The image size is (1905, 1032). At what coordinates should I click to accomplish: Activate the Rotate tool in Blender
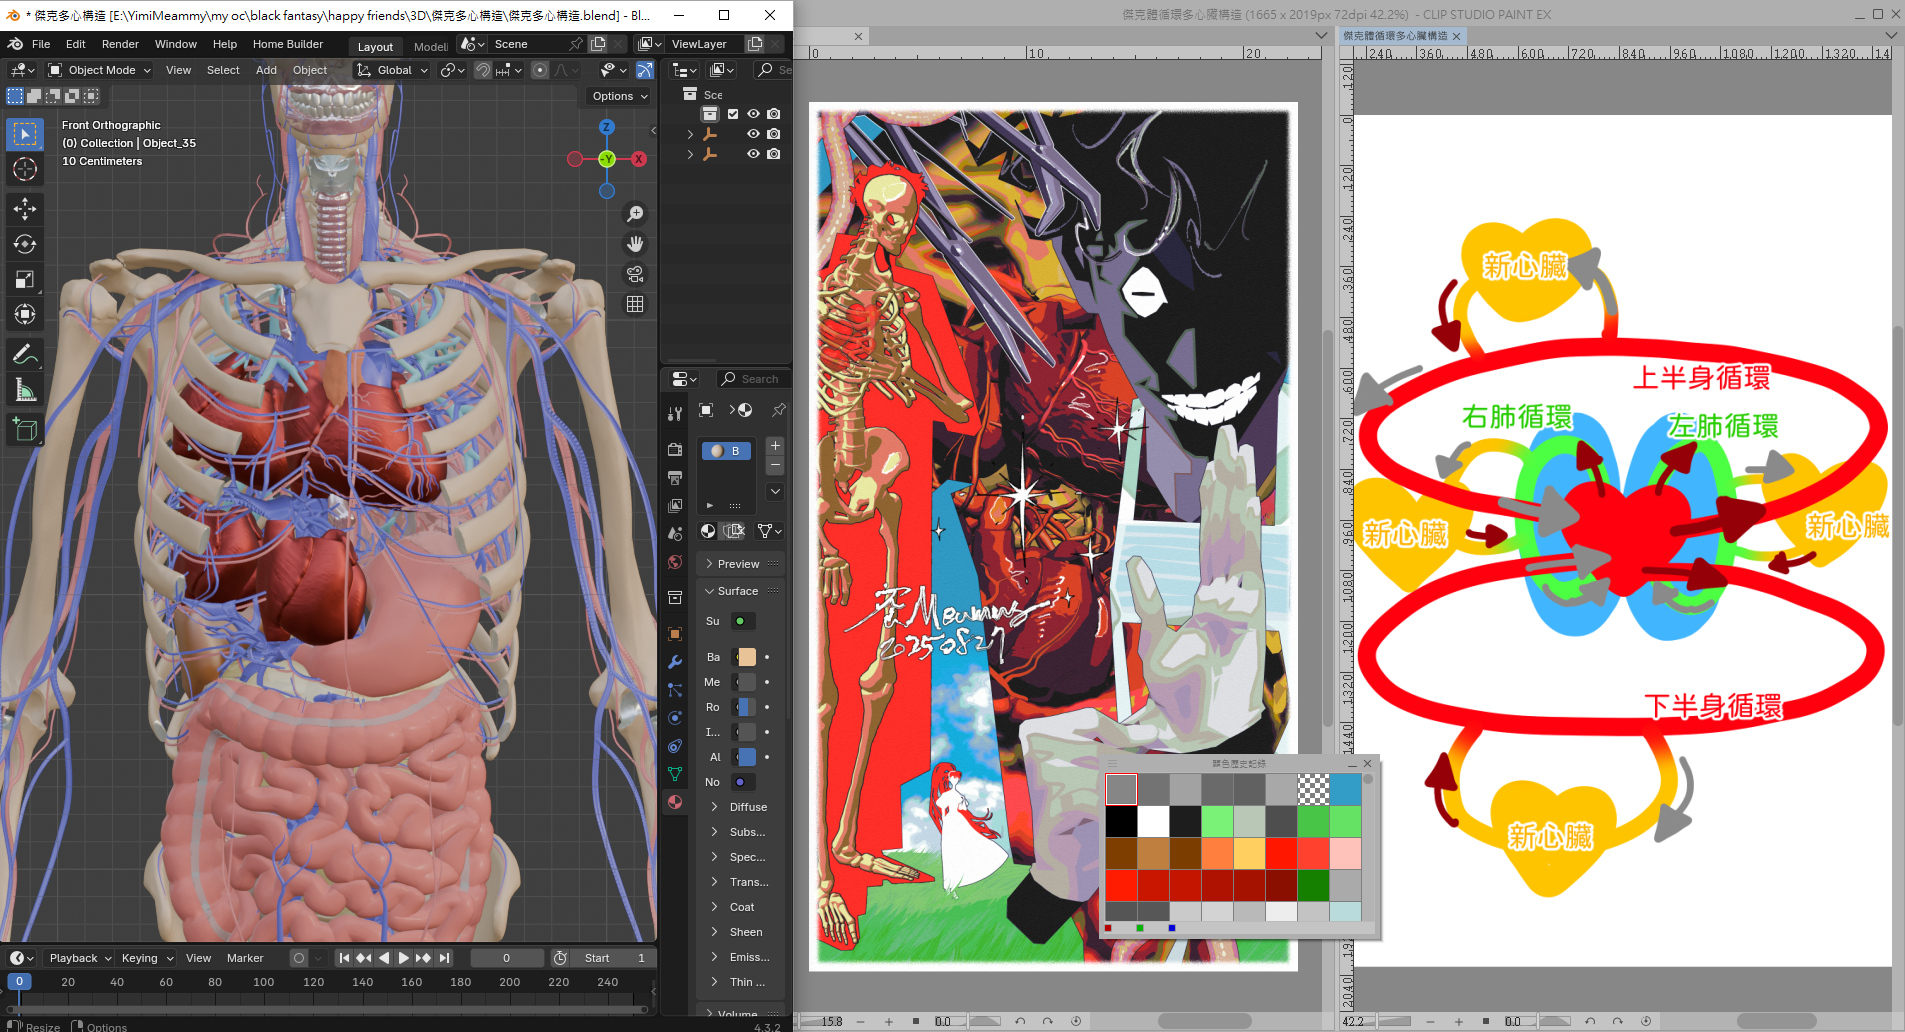point(25,244)
